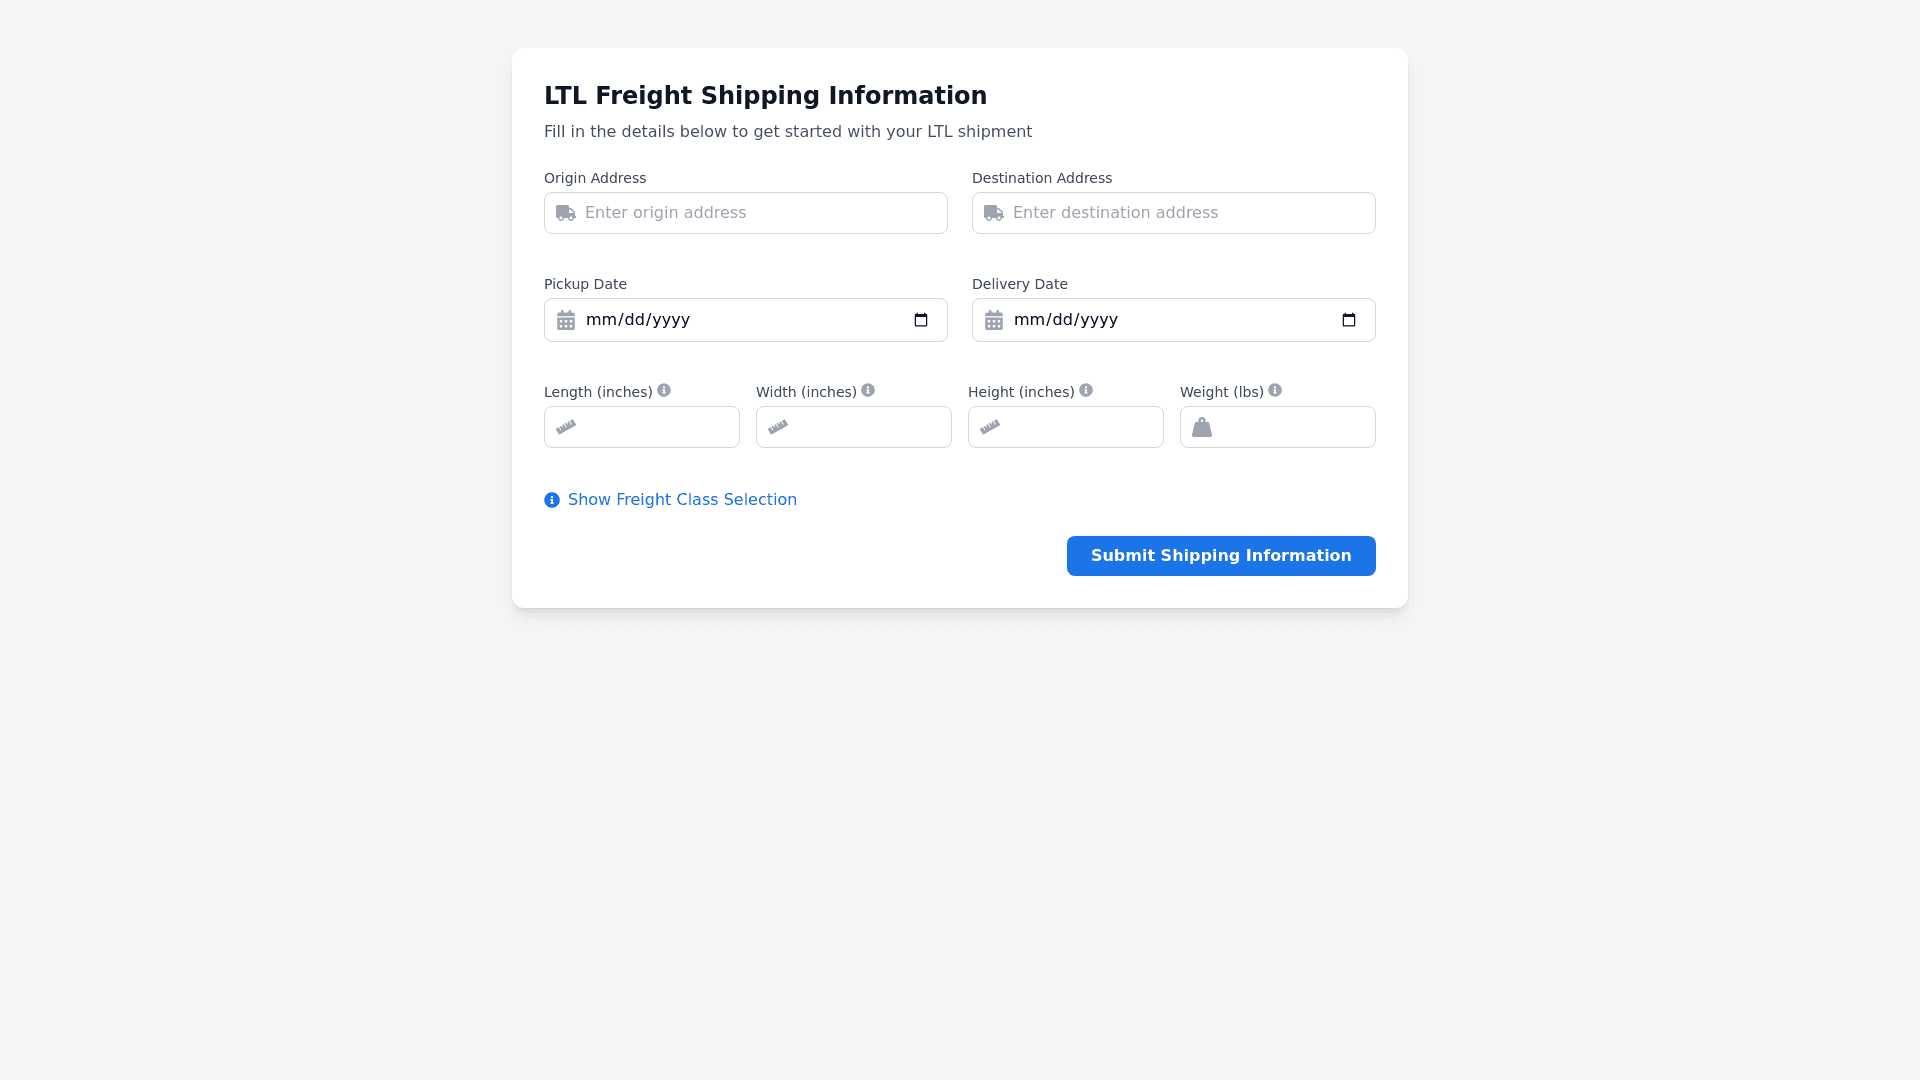Click the Height info tooltip icon
The image size is (1920, 1080).
pos(1086,391)
